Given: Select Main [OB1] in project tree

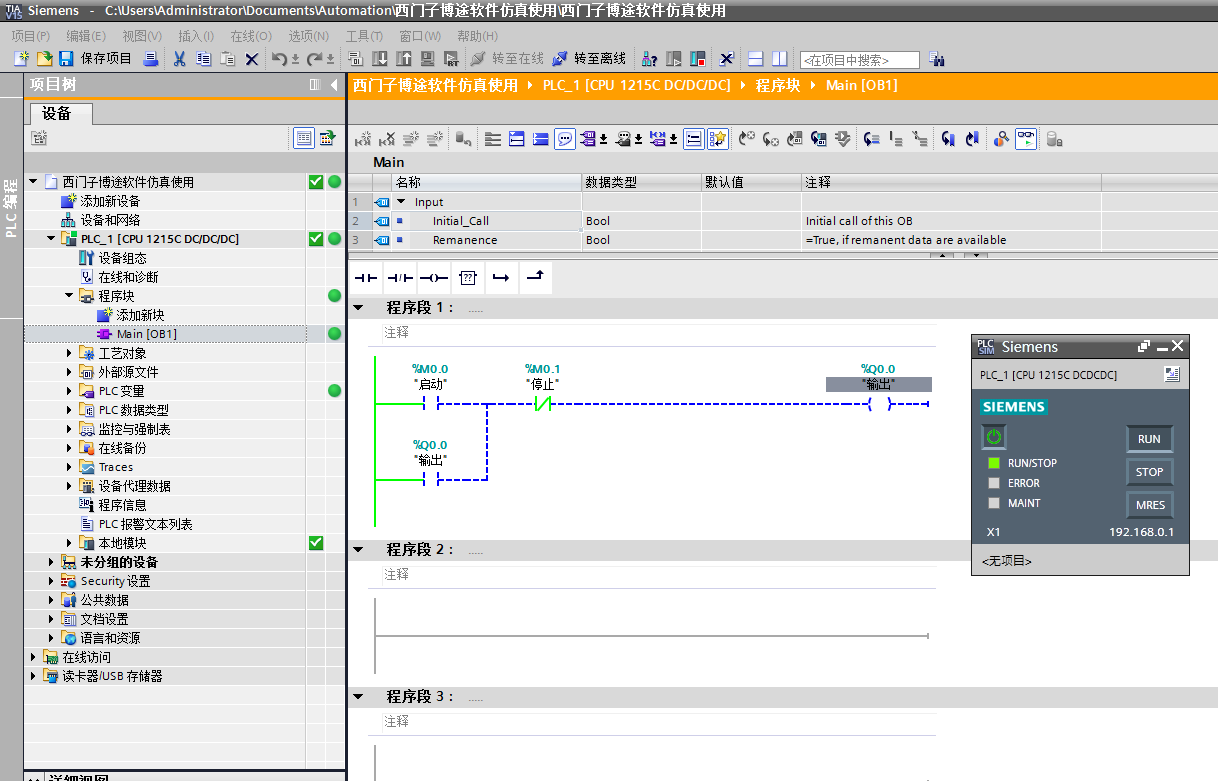Looking at the screenshot, I should (x=146, y=334).
